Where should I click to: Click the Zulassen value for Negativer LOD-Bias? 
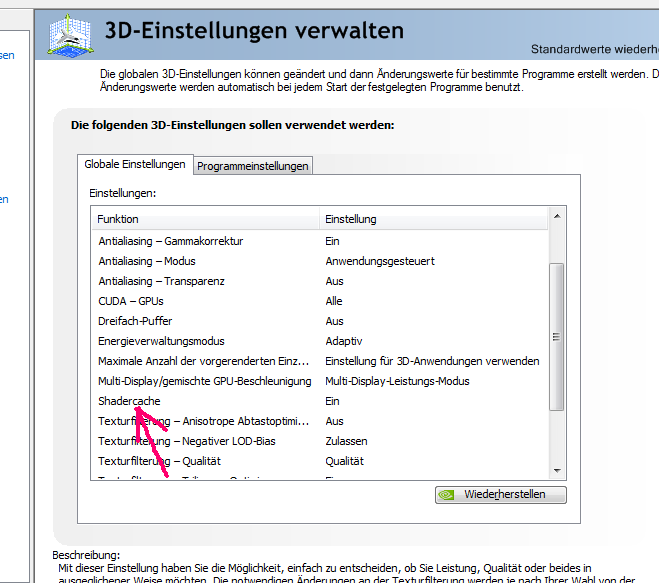(x=346, y=441)
